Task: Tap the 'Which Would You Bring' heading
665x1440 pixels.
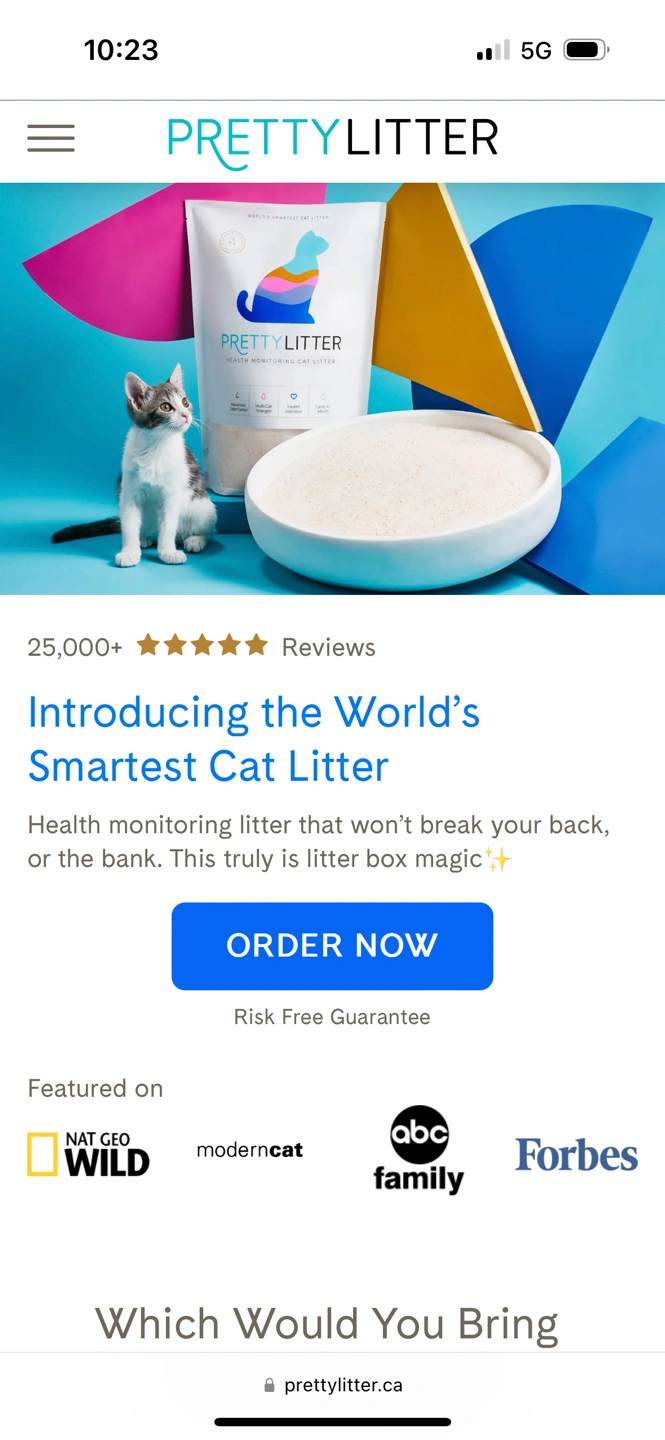Action: (327, 1324)
